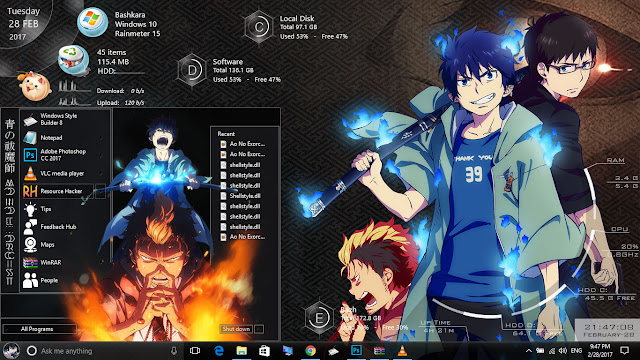This screenshot has height=360, width=640.
Task: Click the Recycle Bin Rainmeter icon
Action: [73, 60]
